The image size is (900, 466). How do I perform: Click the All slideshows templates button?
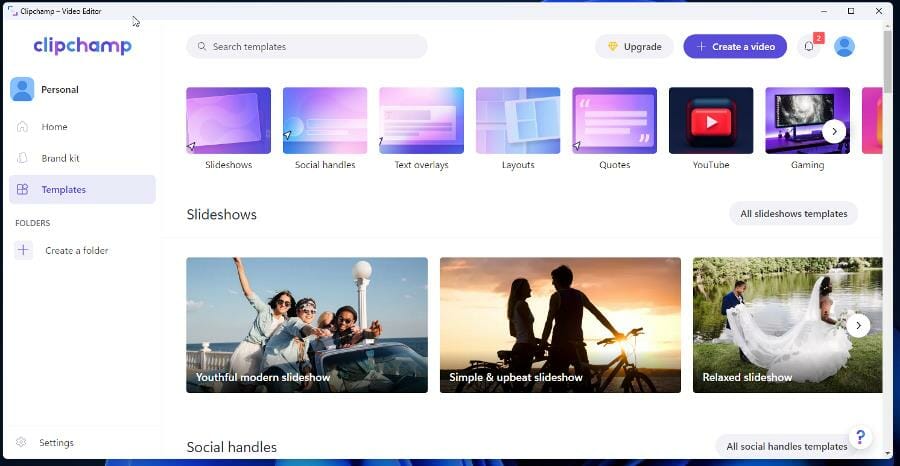793,213
